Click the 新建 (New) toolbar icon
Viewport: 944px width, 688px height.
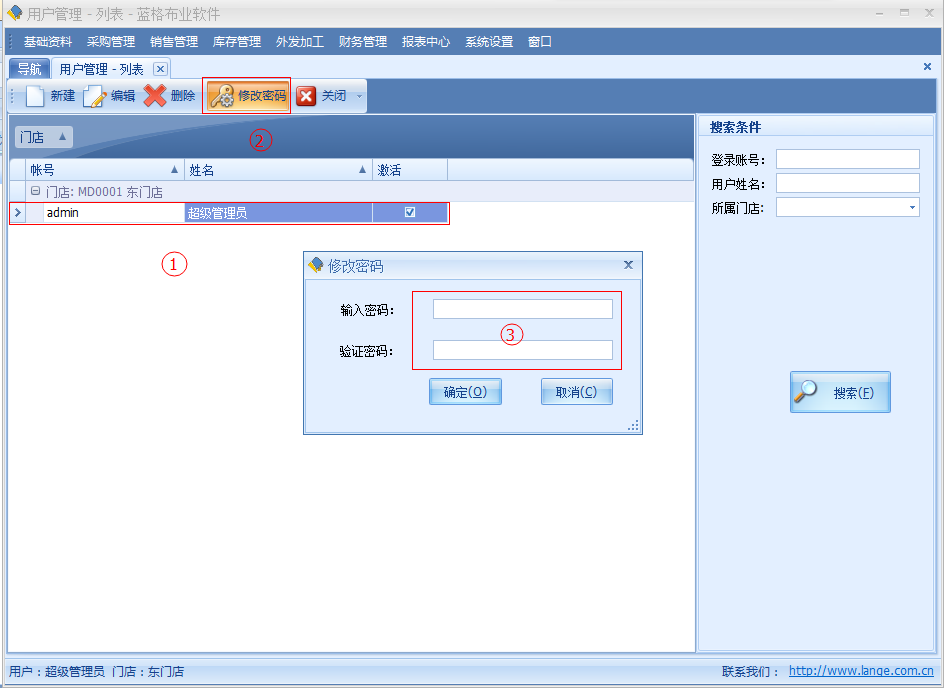(36, 96)
